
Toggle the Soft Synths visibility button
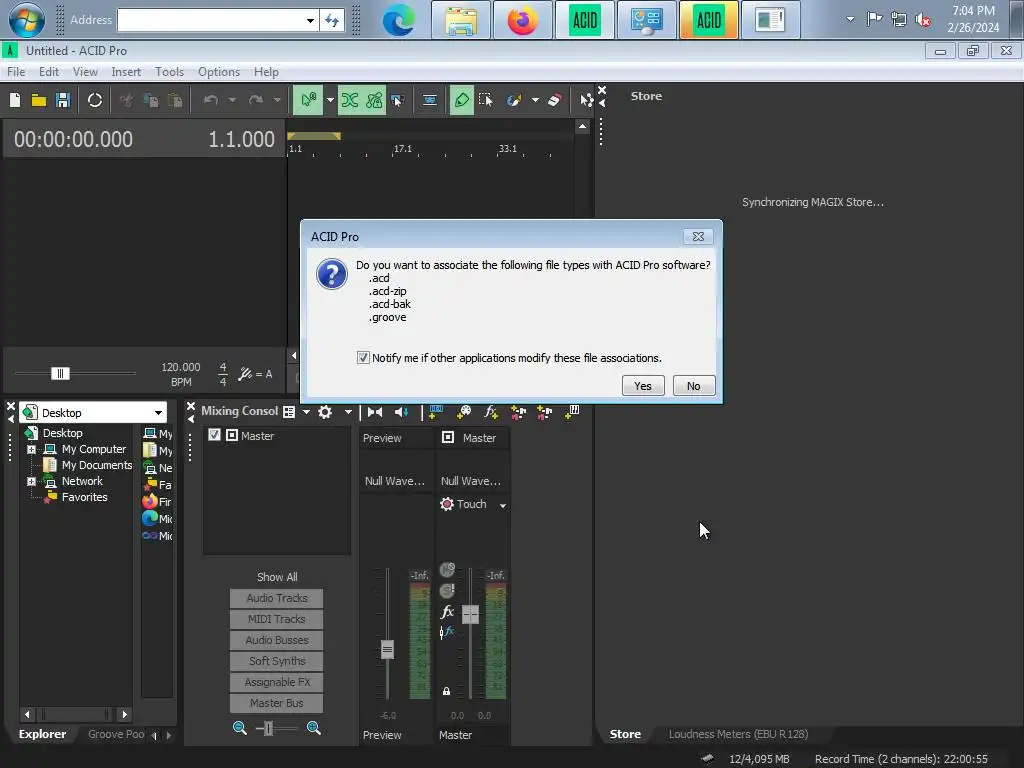[276, 661]
